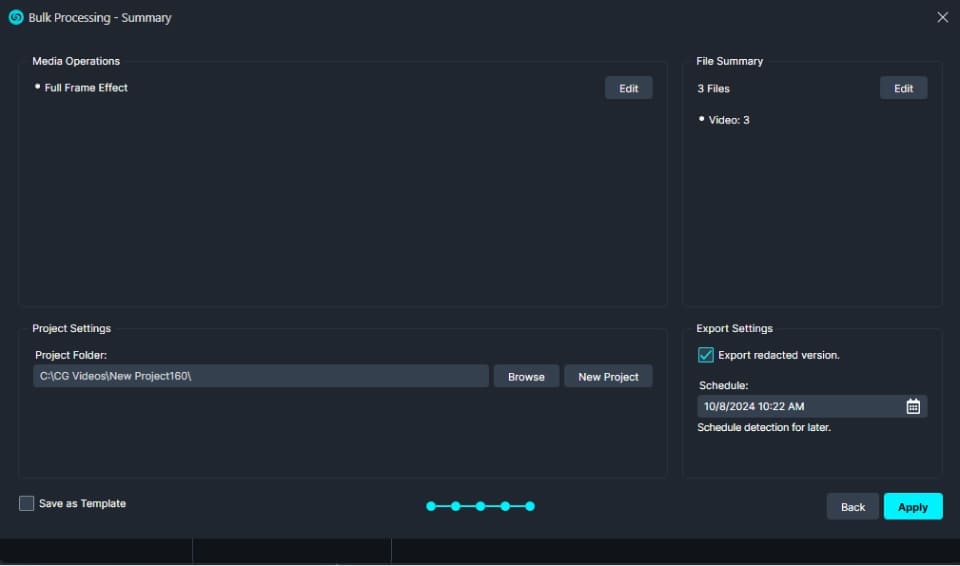Select the Full Frame Effect operation entry
Viewport: 960px width, 566px height.
[86, 88]
